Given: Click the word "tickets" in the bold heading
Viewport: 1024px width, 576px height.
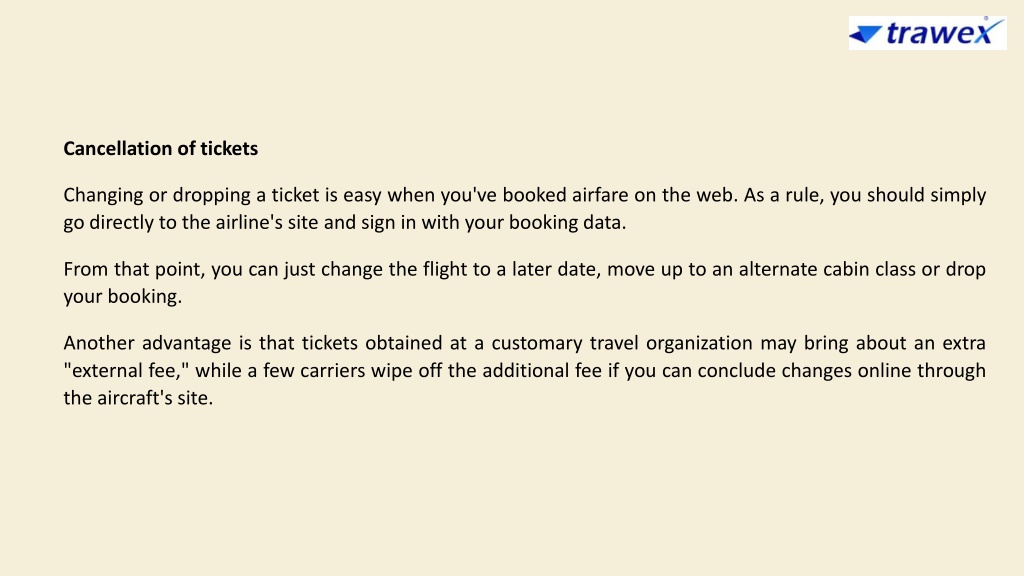Looking at the screenshot, I should (229, 148).
